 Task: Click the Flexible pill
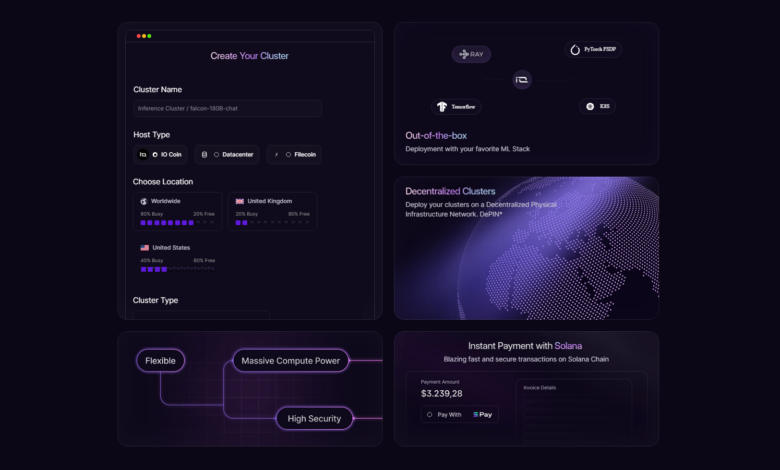coord(161,361)
